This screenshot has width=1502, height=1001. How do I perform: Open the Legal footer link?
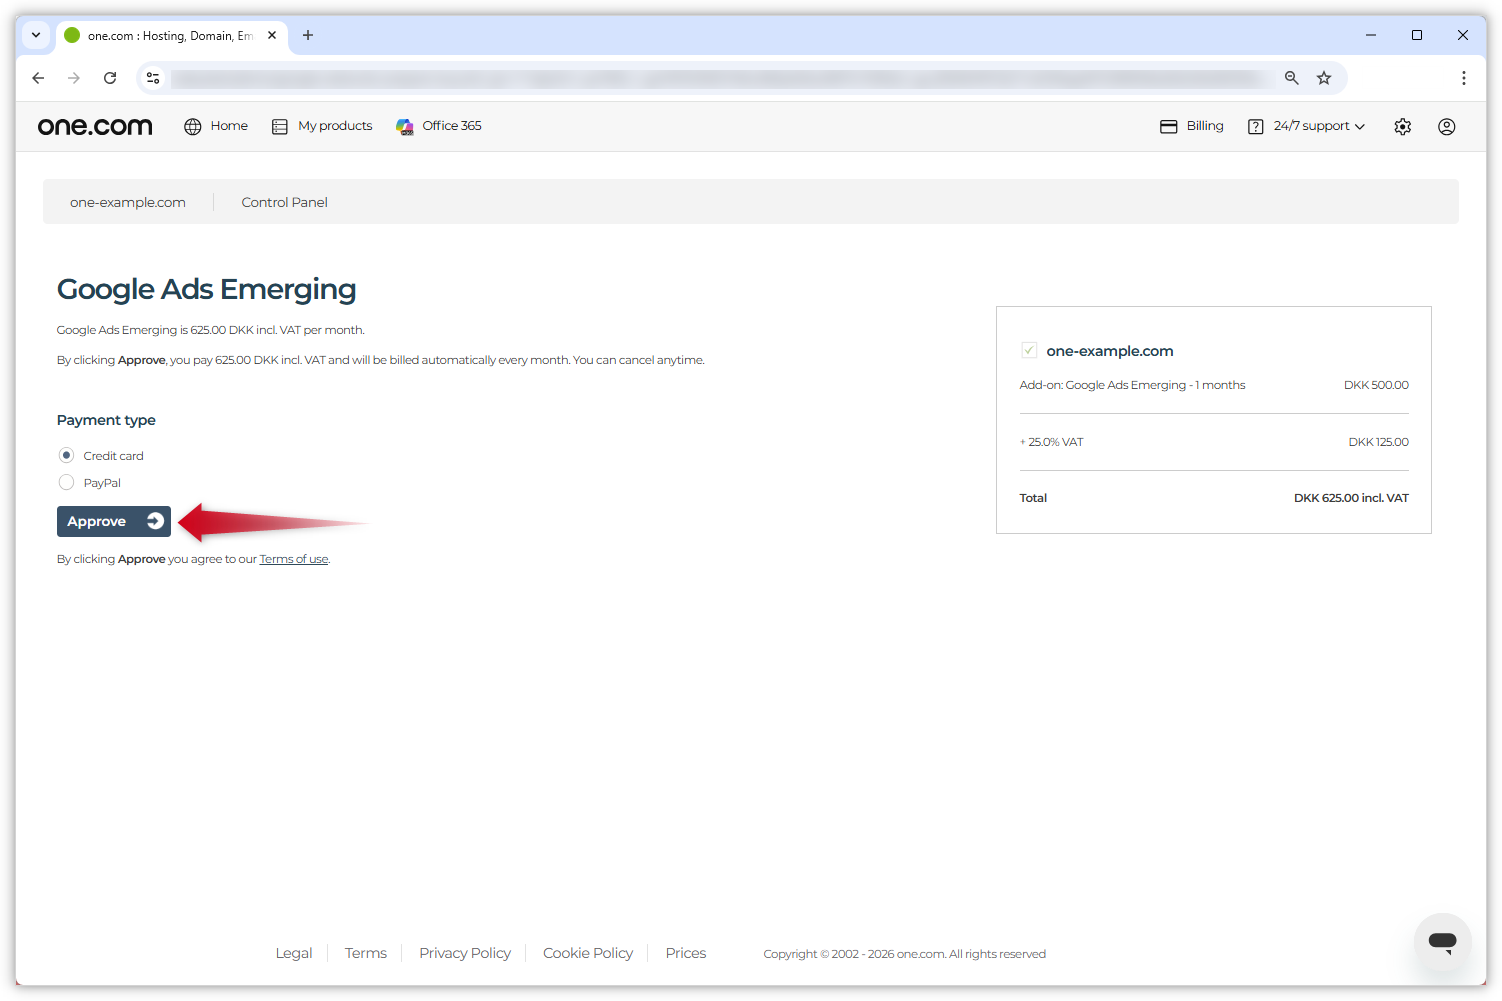(294, 953)
